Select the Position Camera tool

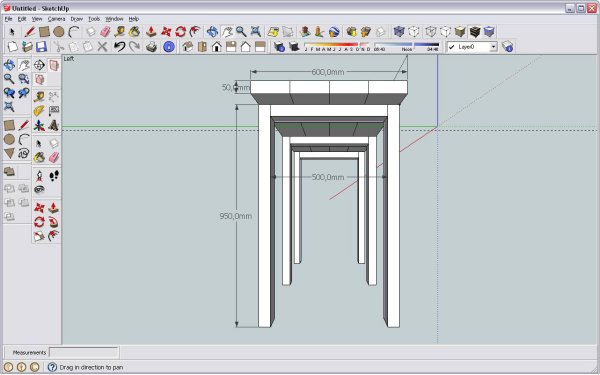[x=39, y=176]
